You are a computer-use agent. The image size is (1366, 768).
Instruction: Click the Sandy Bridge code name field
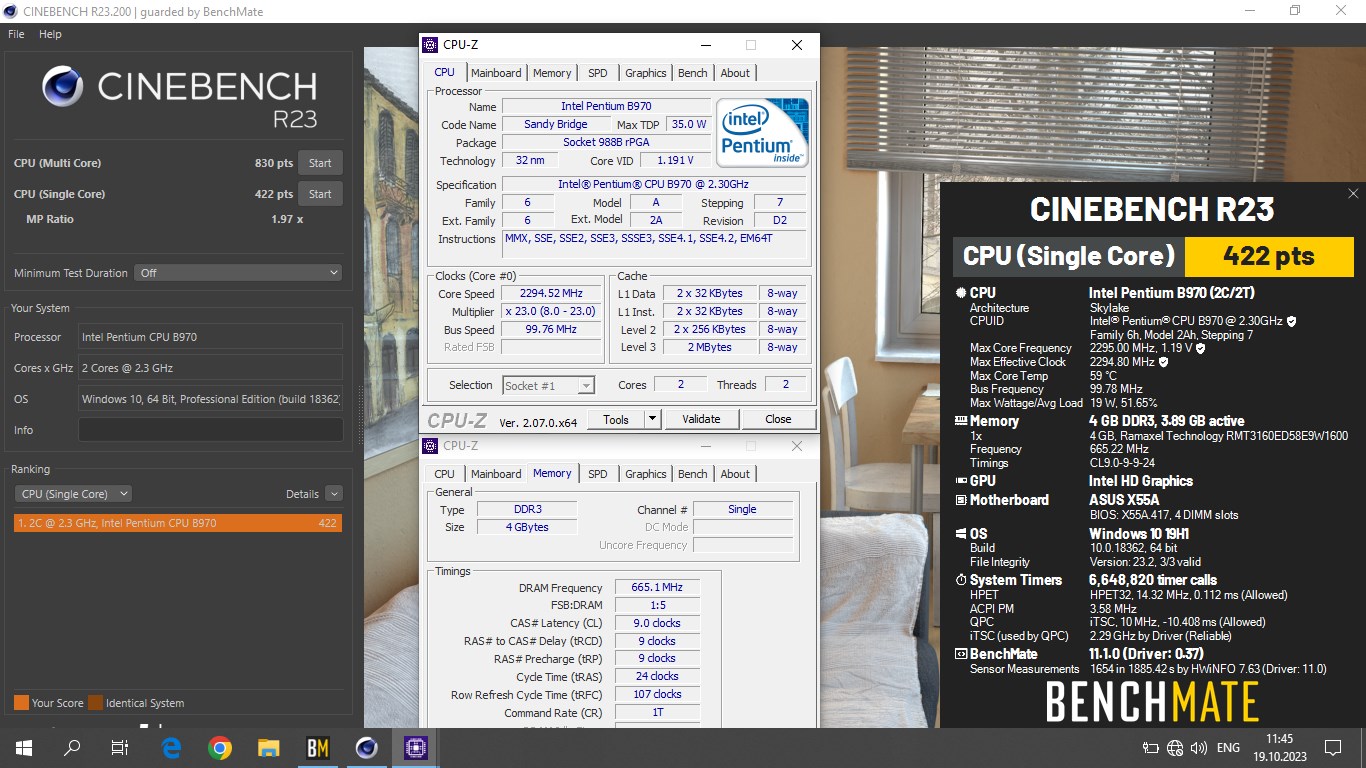click(x=555, y=125)
